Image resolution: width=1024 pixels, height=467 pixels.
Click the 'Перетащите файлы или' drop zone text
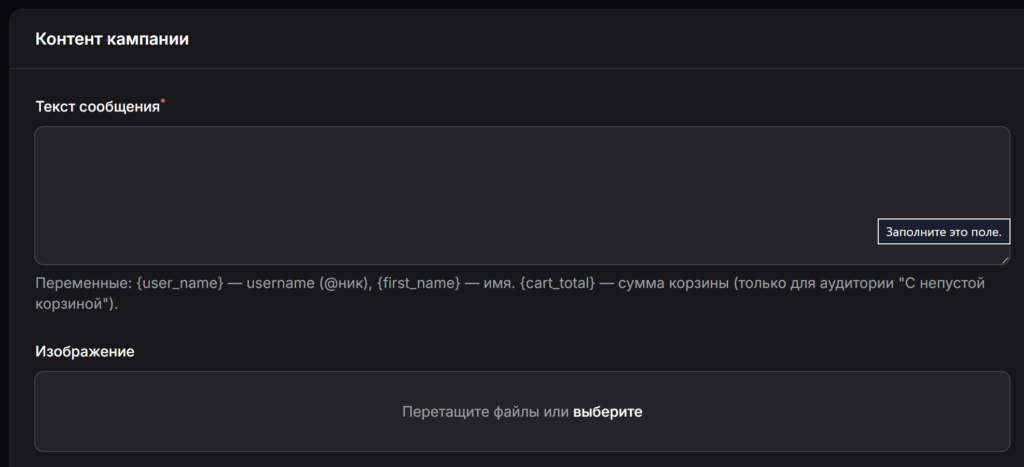tap(485, 412)
